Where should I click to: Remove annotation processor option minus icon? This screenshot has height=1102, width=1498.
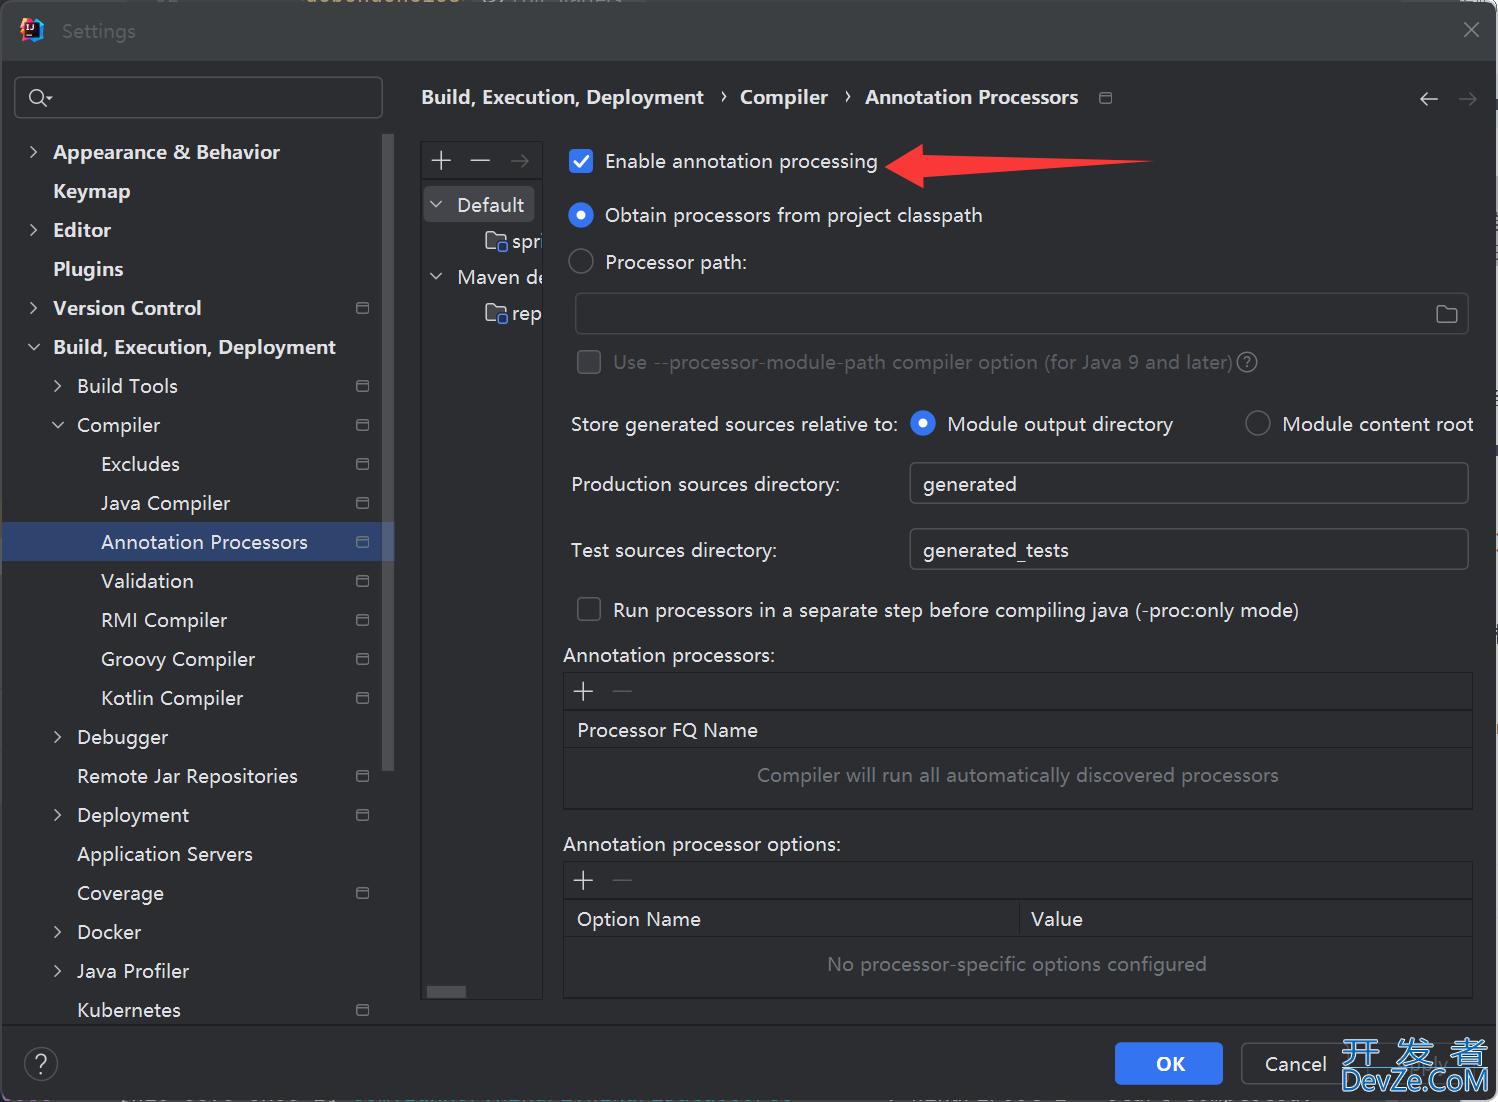pos(622,880)
